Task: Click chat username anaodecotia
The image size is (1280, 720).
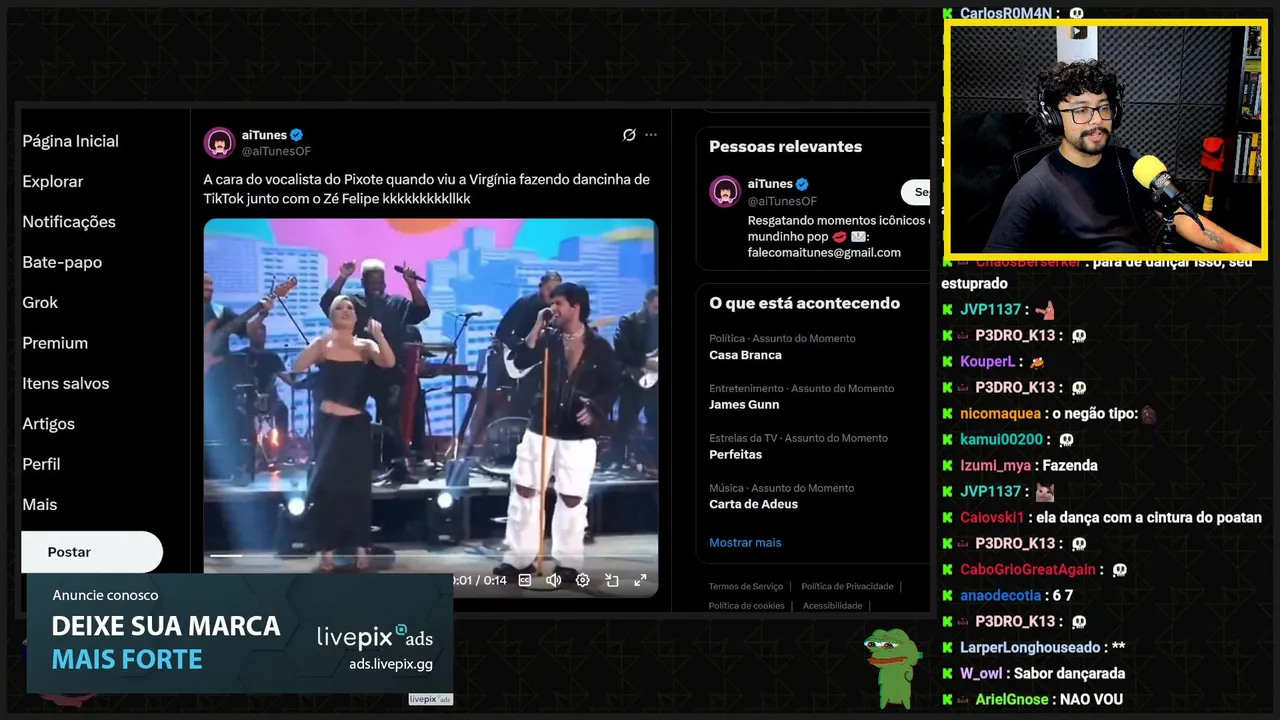Action: [x=1001, y=595]
